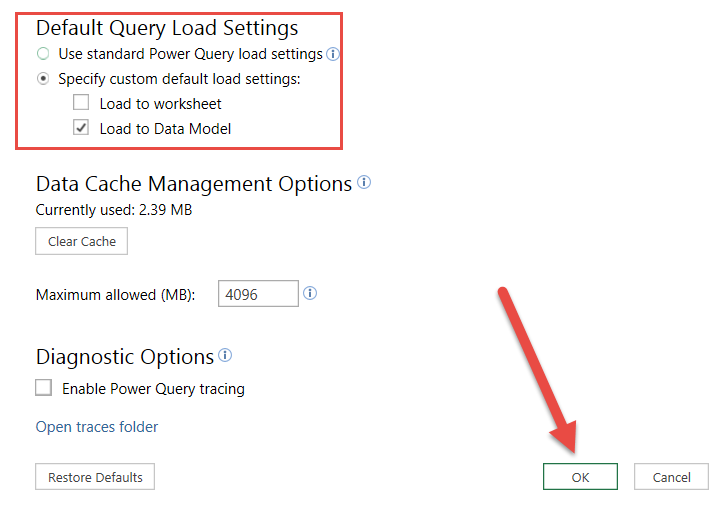The height and width of the screenshot is (528, 722).
Task: Enable the Load to worksheet checkbox
Action: (x=81, y=103)
